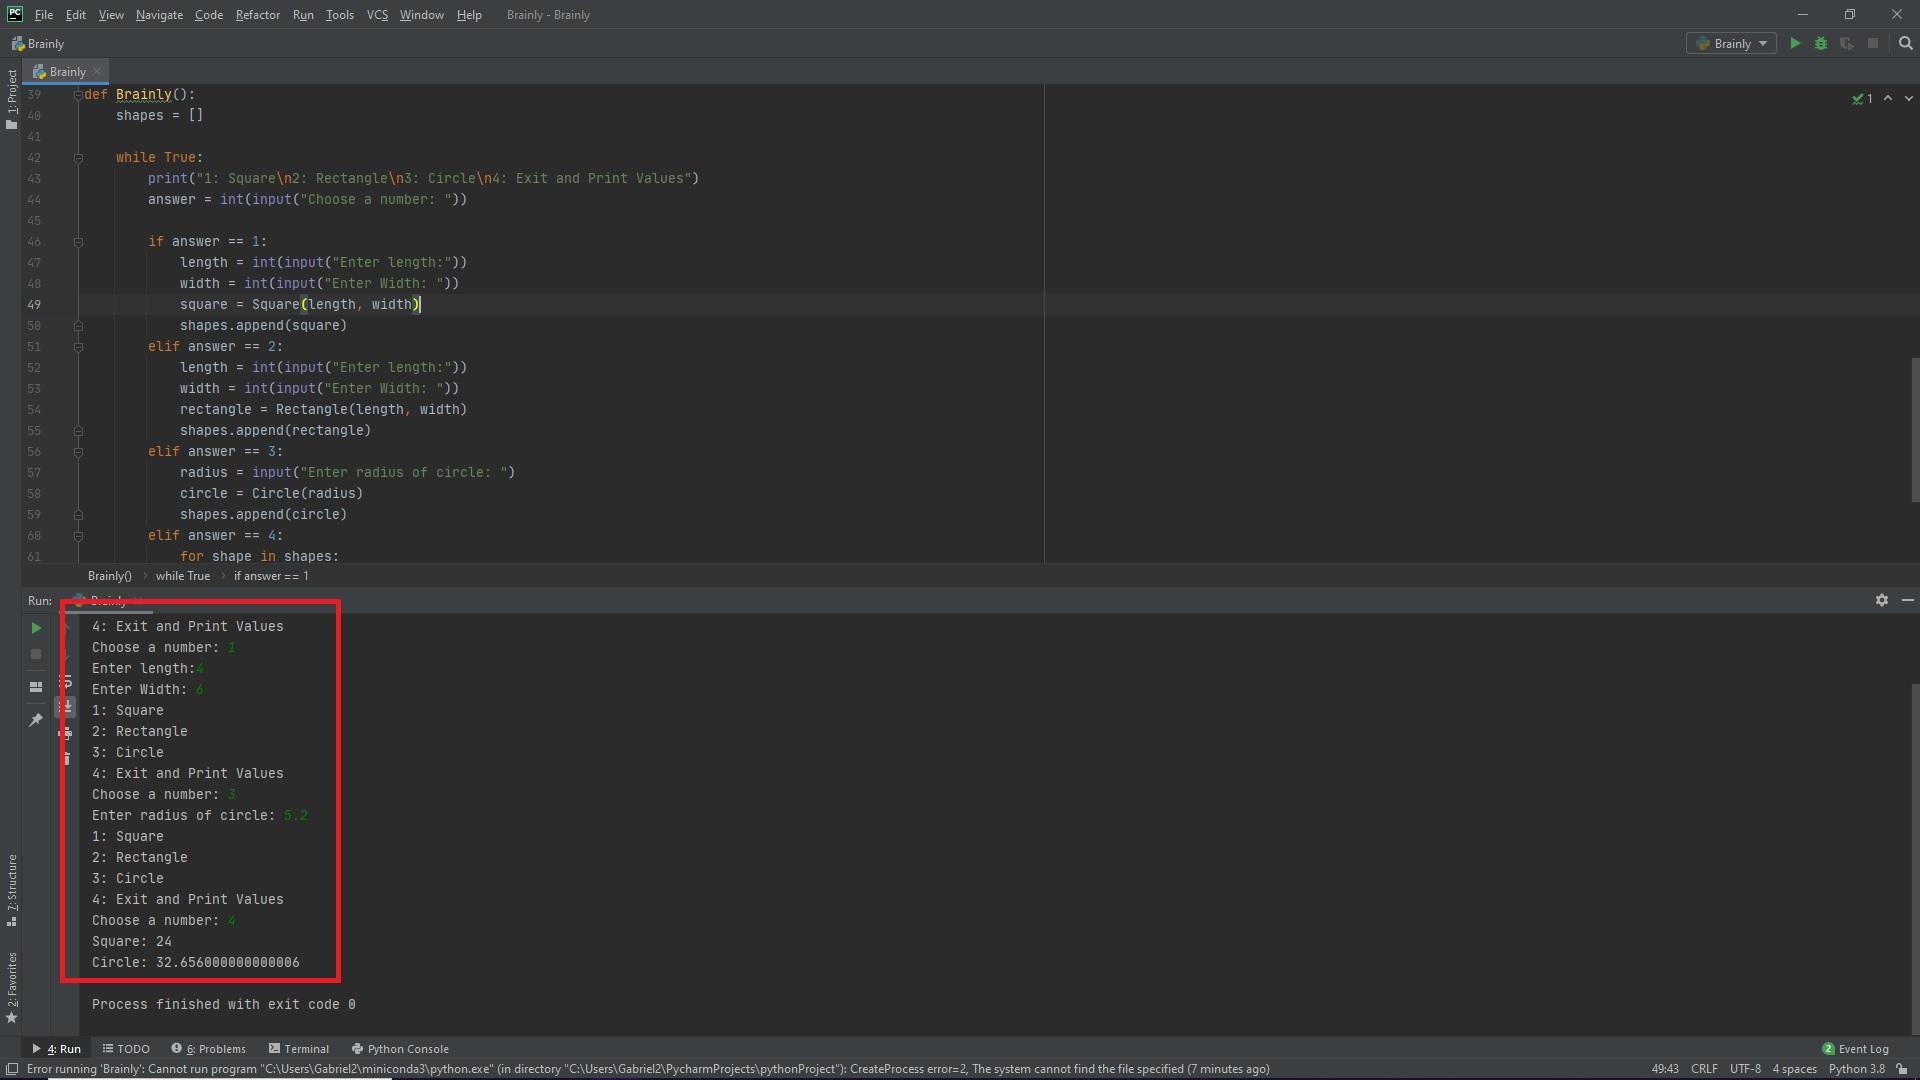Toggle soft-wrap in console output
This screenshot has height=1080, width=1920.
66,682
